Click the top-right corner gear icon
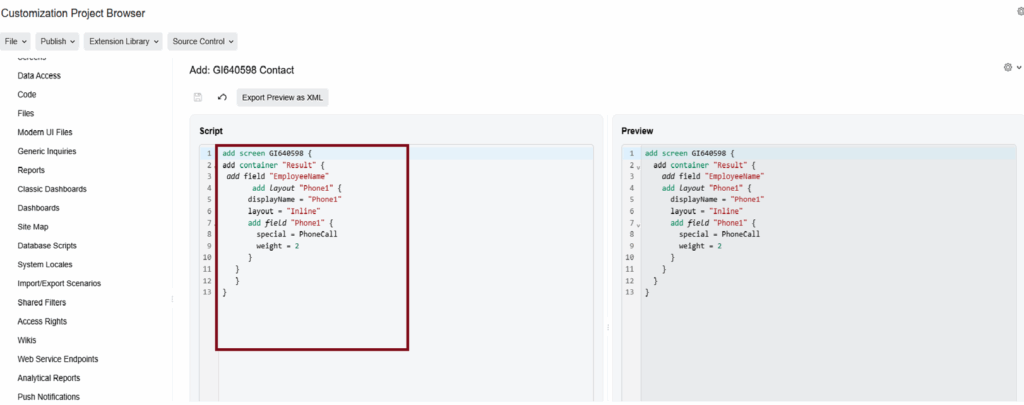This screenshot has width=1024, height=405. coord(1019,11)
